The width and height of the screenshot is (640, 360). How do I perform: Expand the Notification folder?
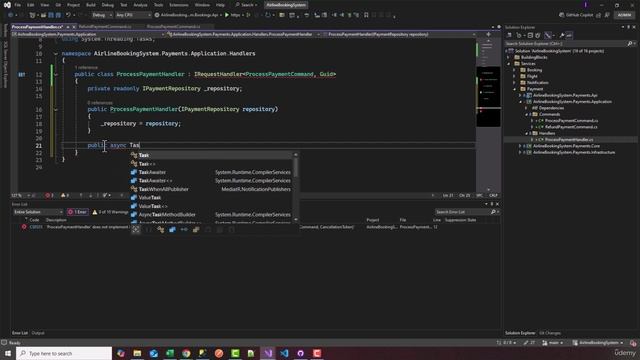point(514,83)
